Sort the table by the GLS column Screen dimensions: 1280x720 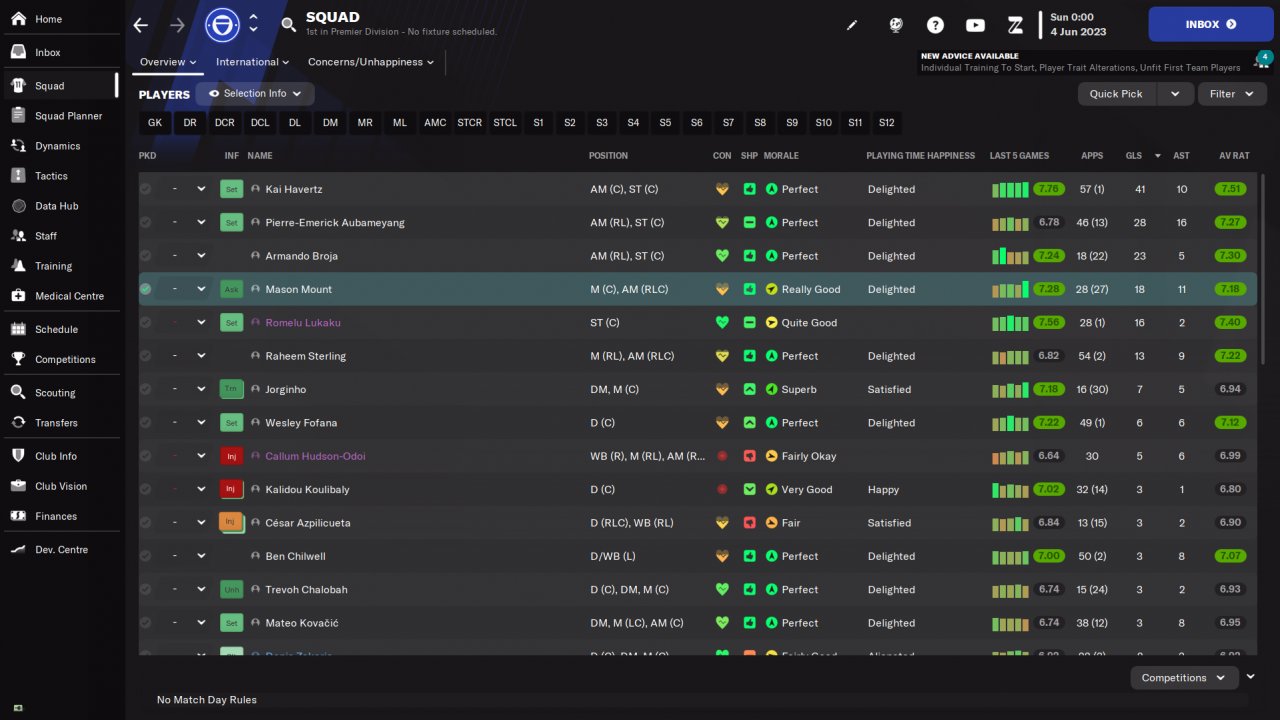(x=1134, y=156)
